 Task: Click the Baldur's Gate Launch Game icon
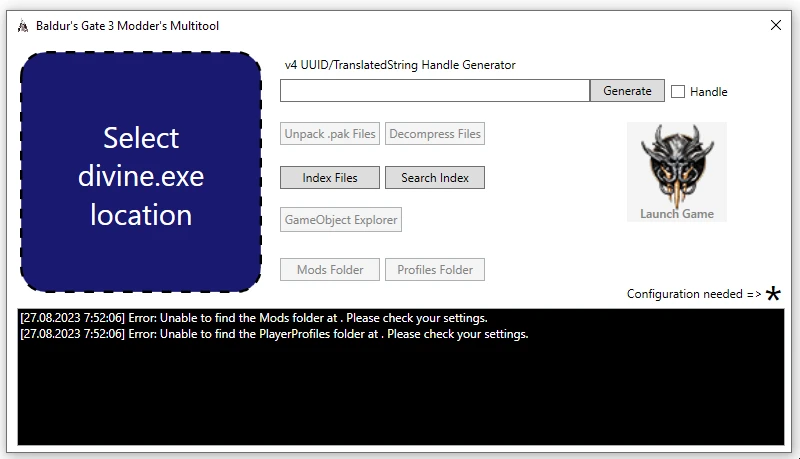point(677,172)
